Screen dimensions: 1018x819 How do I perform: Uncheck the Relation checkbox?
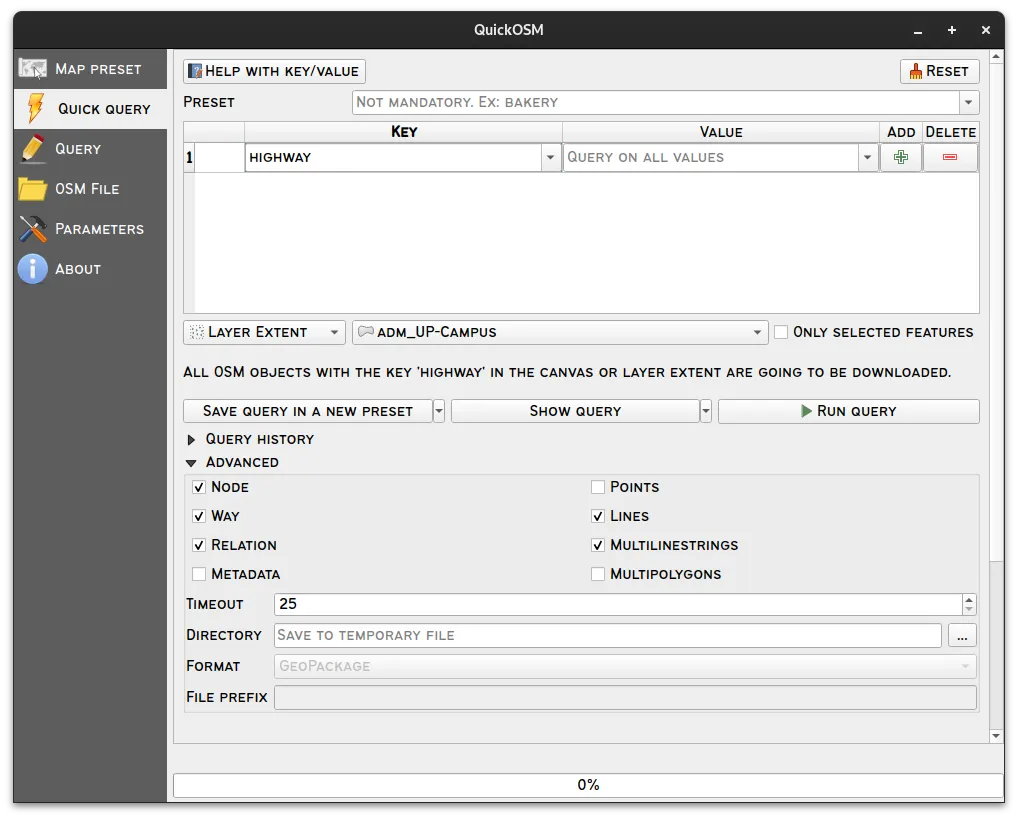tap(199, 545)
